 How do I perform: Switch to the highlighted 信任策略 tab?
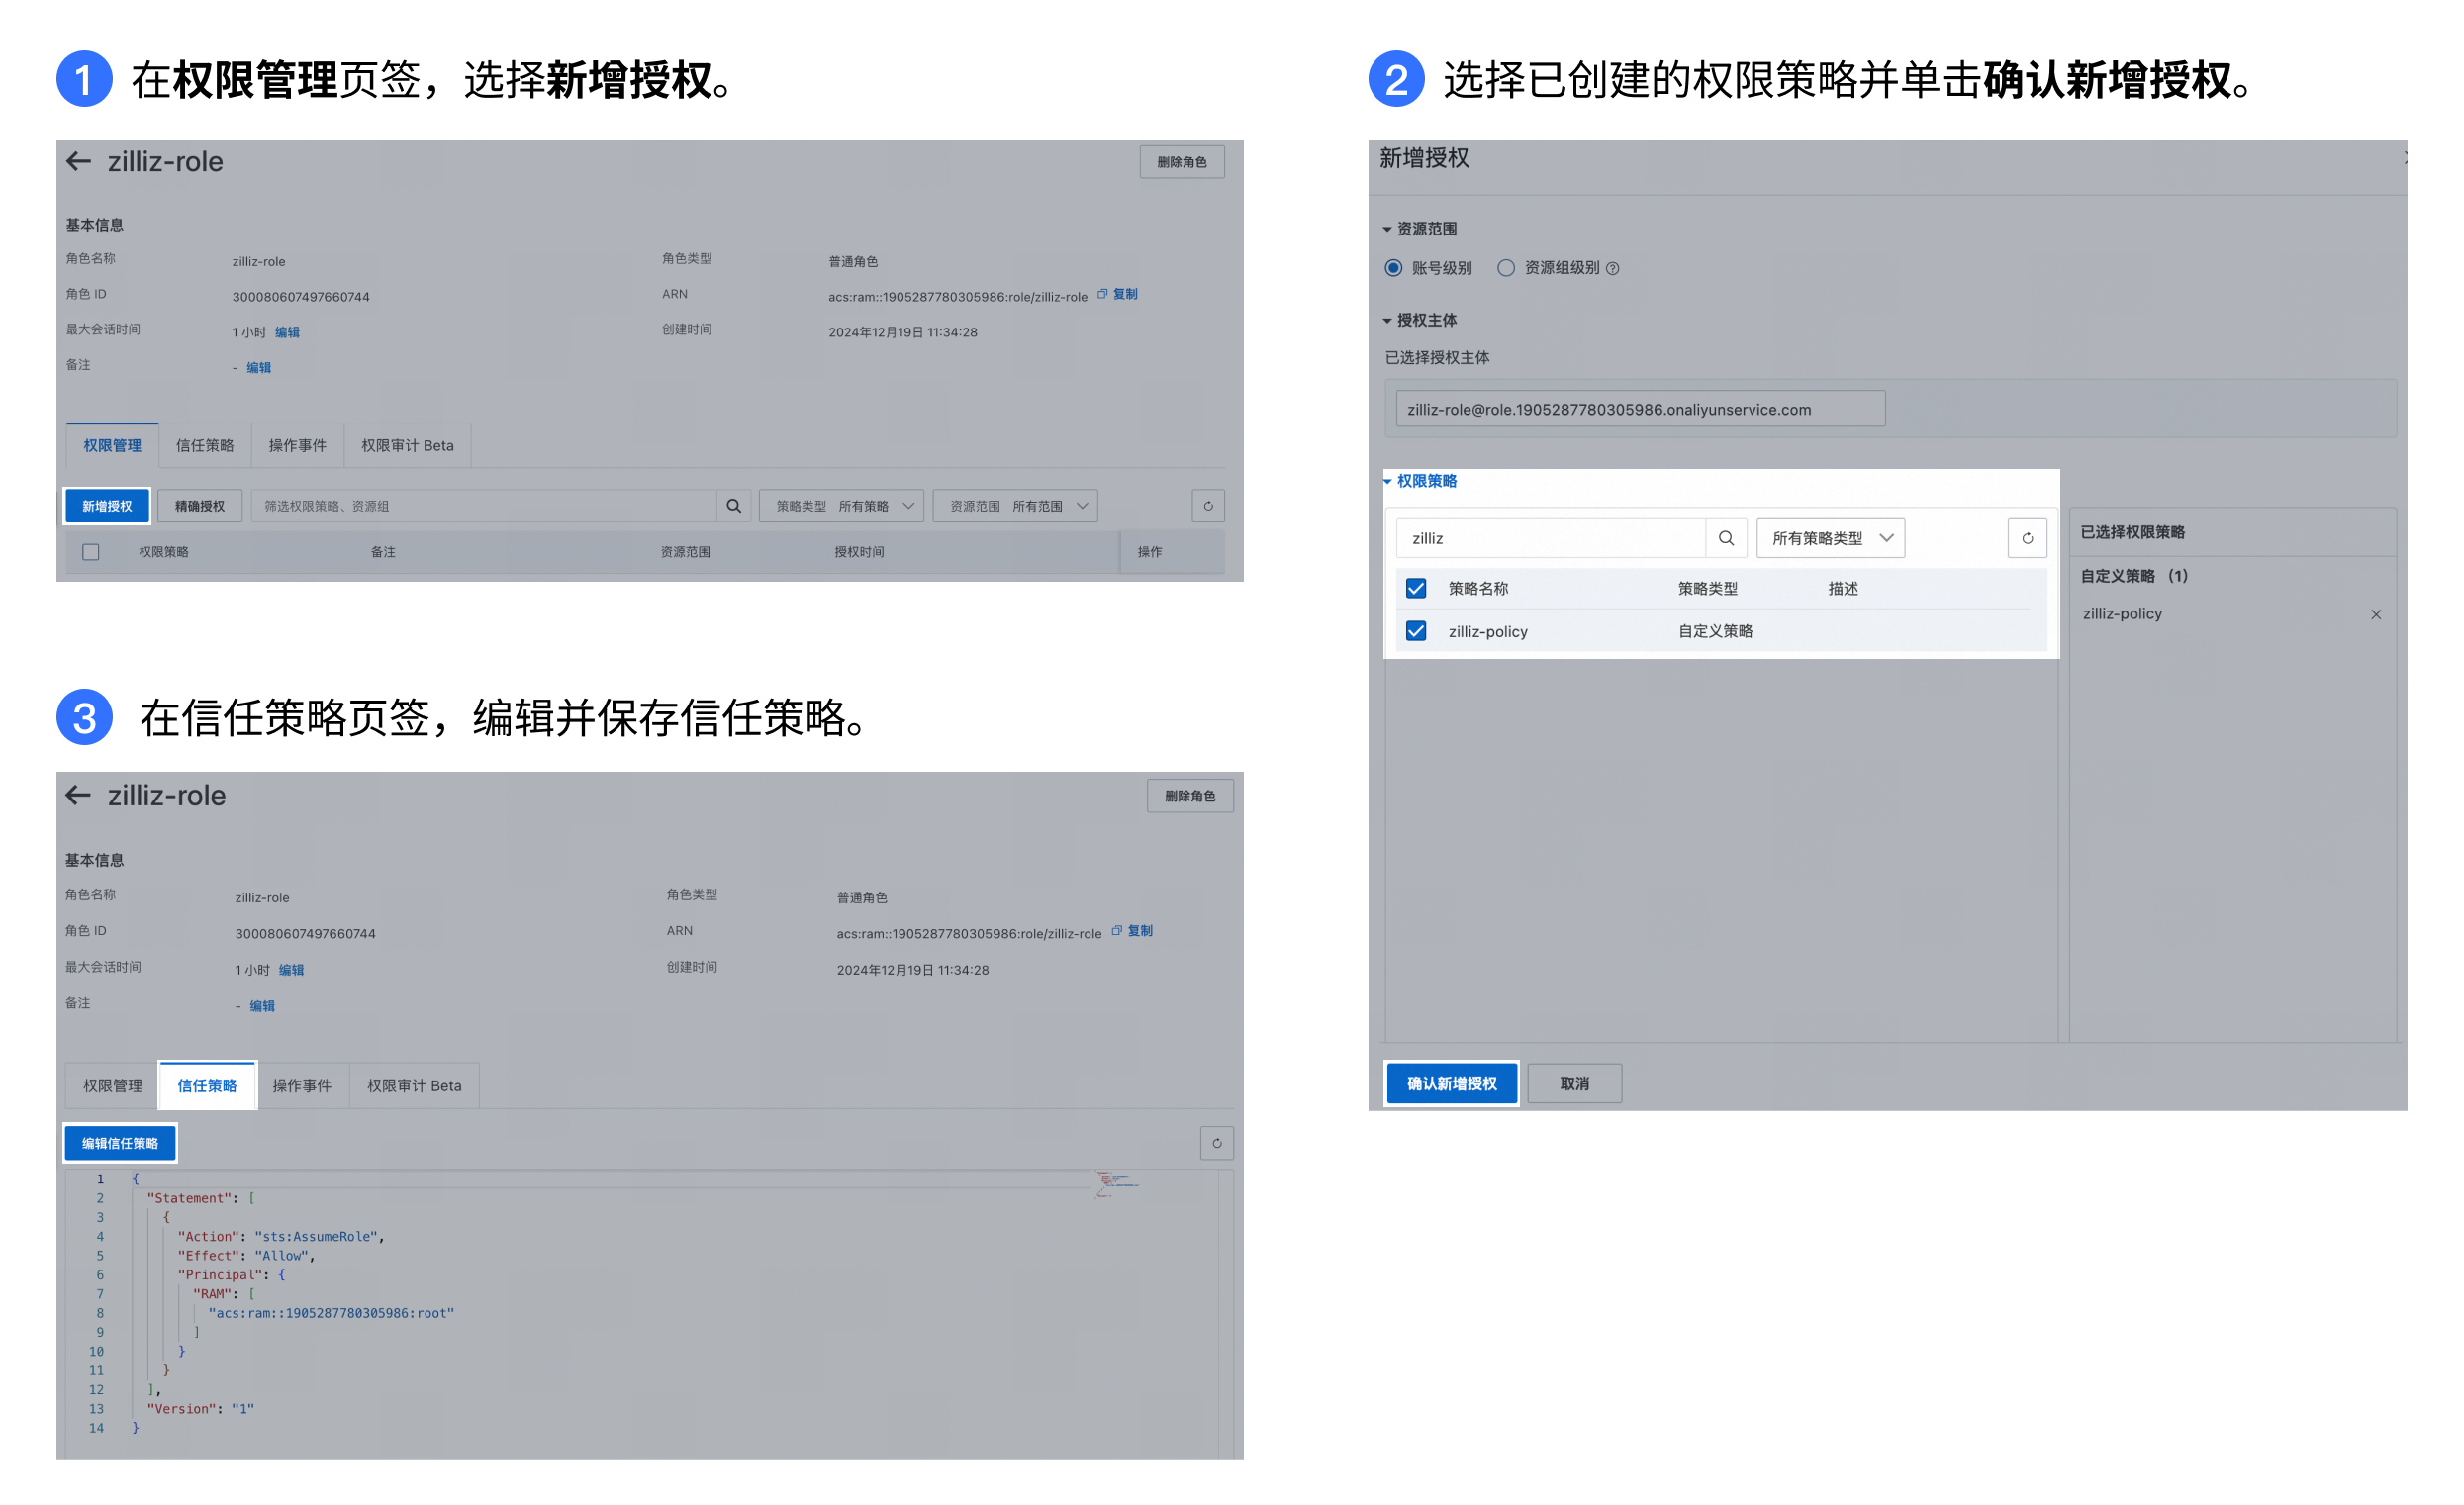point(207,1087)
